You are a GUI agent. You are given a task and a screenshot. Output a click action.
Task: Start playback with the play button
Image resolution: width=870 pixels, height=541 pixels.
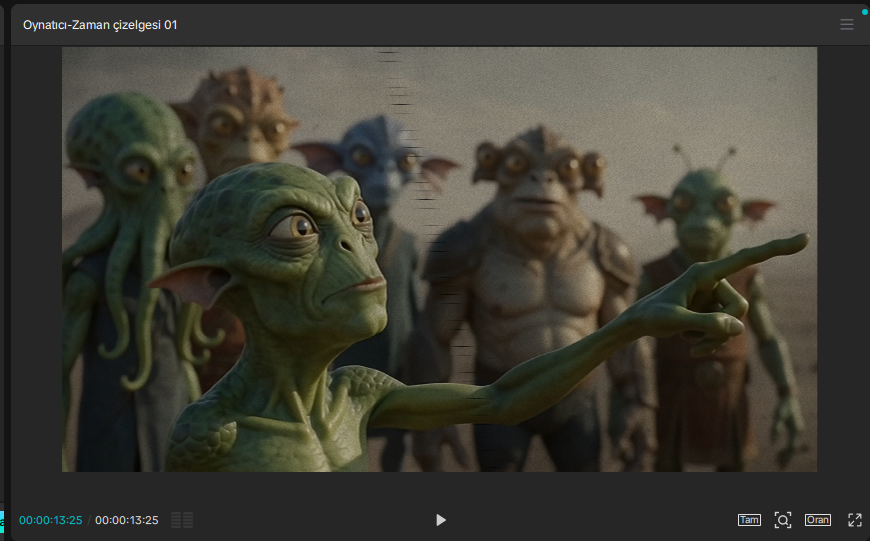441,520
